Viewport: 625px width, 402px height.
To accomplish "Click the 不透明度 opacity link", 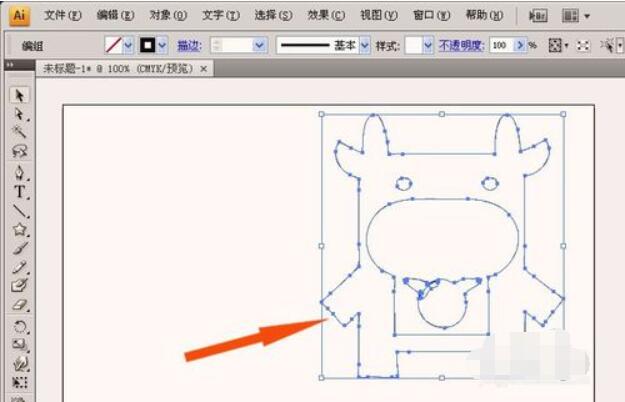I will point(461,45).
